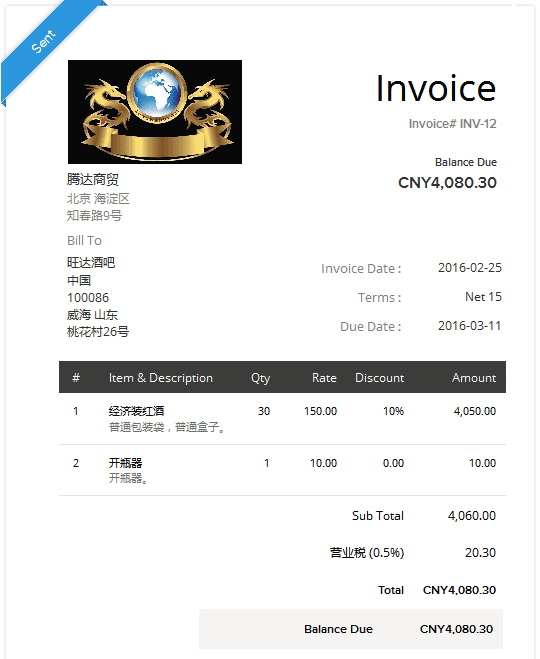The image size is (540, 659).
Task: Click address line 知春路9号
Action: pyautogui.click(x=94, y=216)
